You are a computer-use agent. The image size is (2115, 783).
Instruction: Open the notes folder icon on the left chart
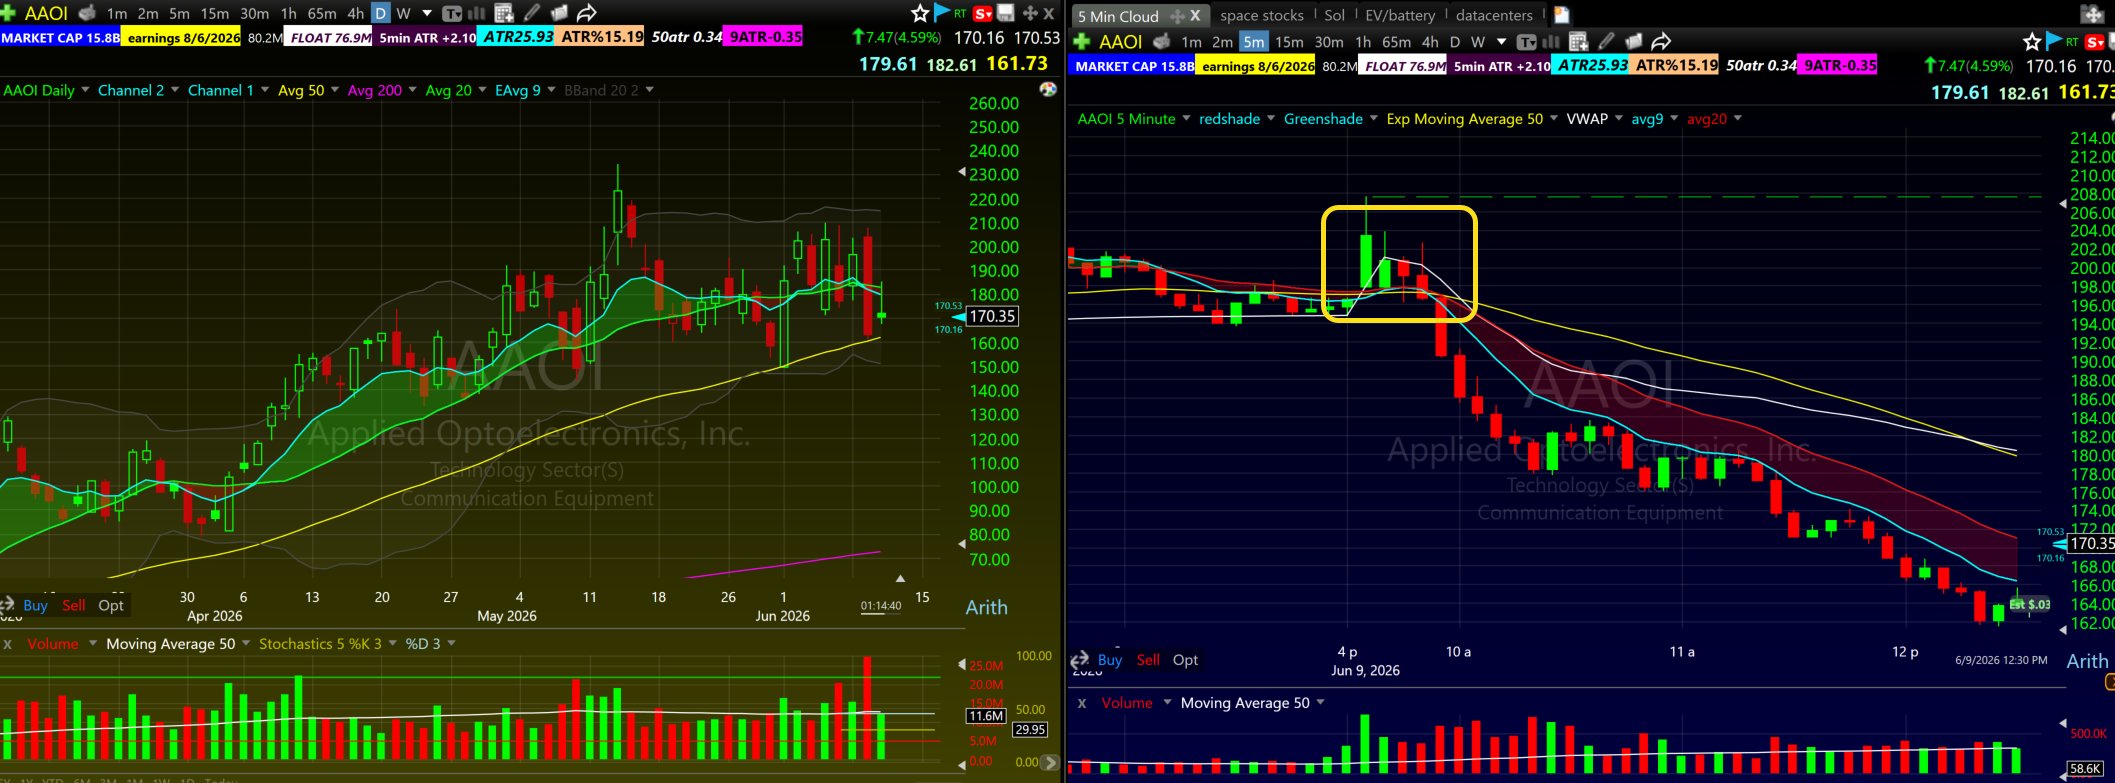[559, 13]
